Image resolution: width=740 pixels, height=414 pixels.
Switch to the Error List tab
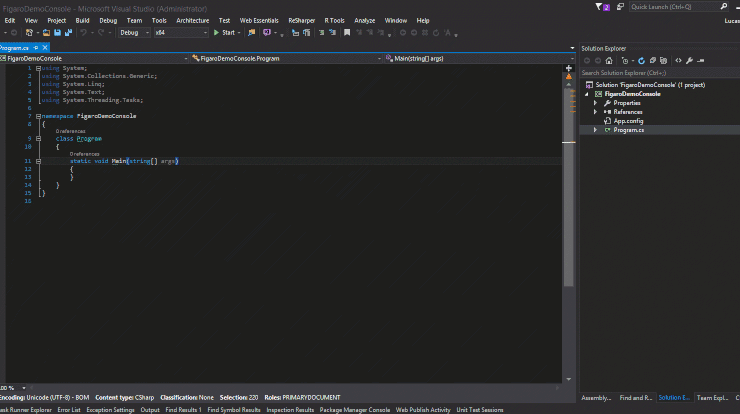(x=69, y=410)
